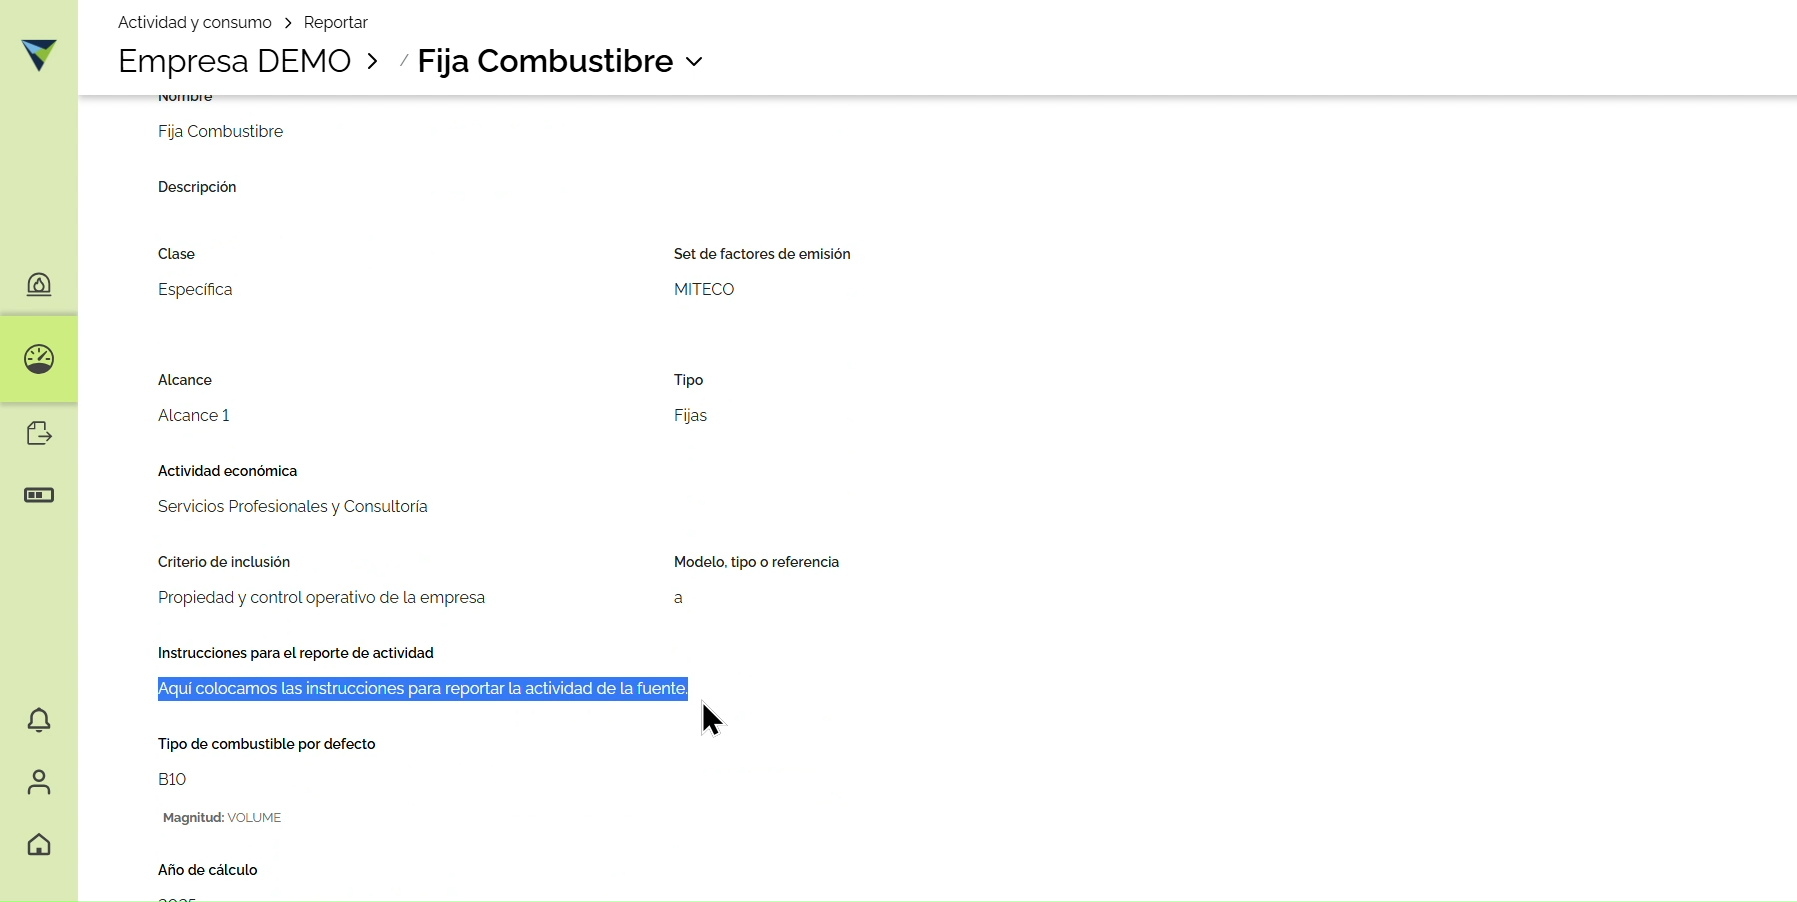Go to home via house icon
Image resolution: width=1797 pixels, height=902 pixels.
(x=39, y=845)
